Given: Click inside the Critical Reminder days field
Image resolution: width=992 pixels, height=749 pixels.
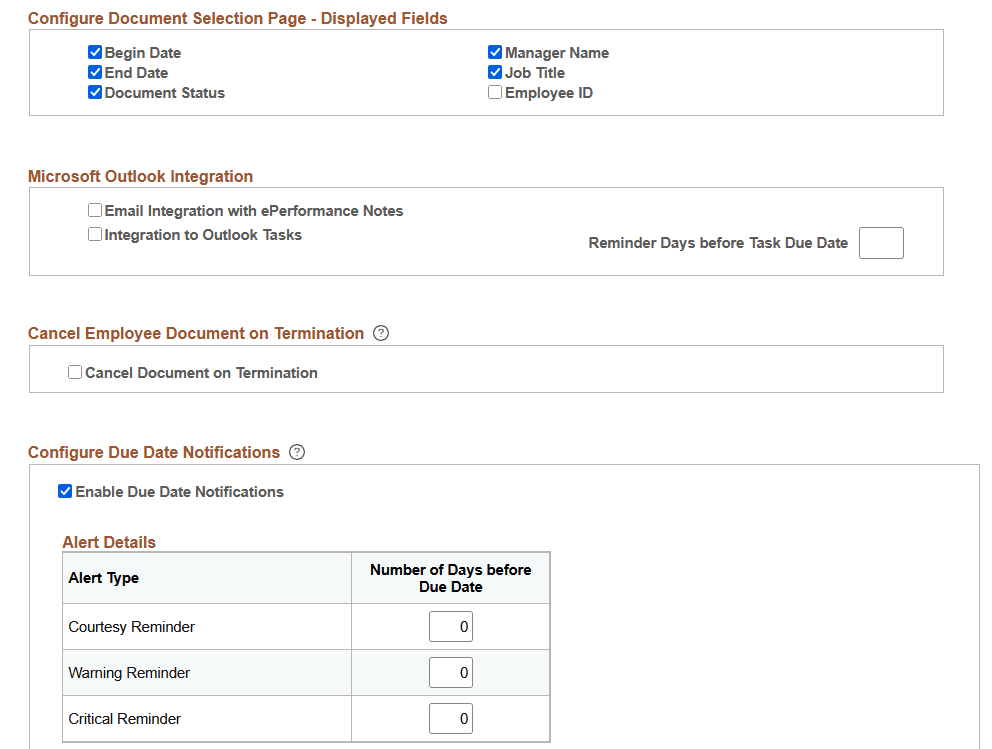Looking at the screenshot, I should (x=450, y=718).
